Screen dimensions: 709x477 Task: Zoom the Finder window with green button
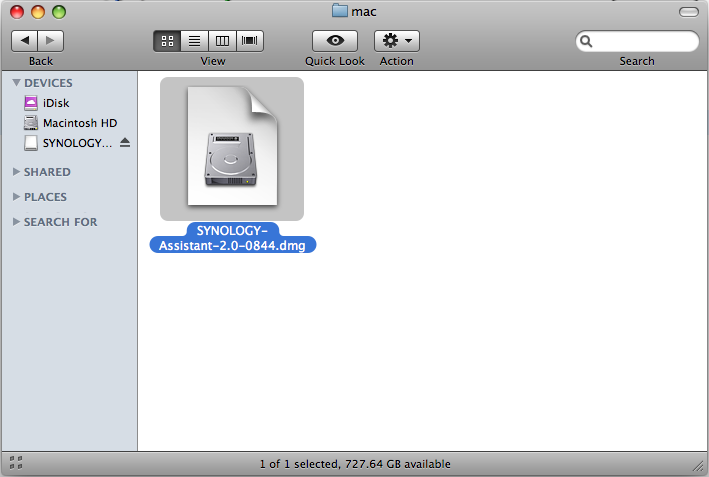click(59, 12)
